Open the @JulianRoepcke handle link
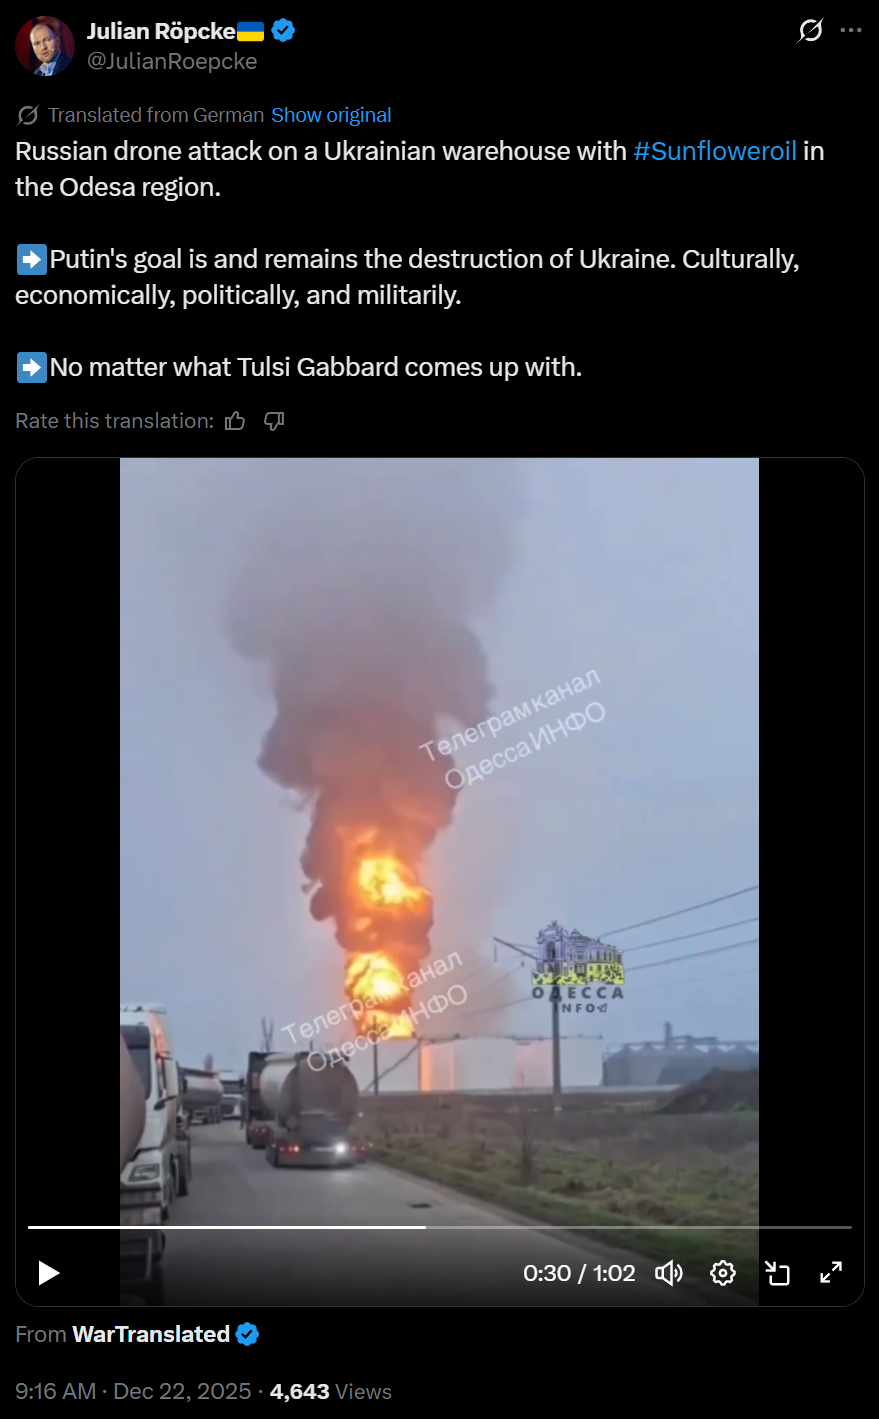The height and width of the screenshot is (1419, 879). 172,61
